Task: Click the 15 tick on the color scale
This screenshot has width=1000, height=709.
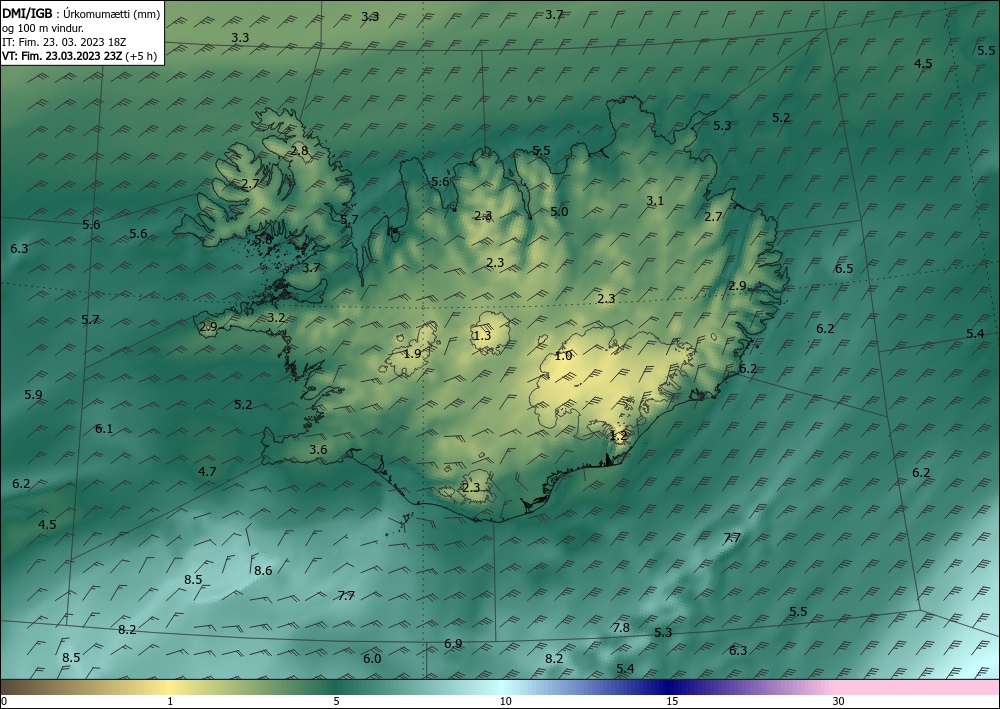Action: click(672, 701)
